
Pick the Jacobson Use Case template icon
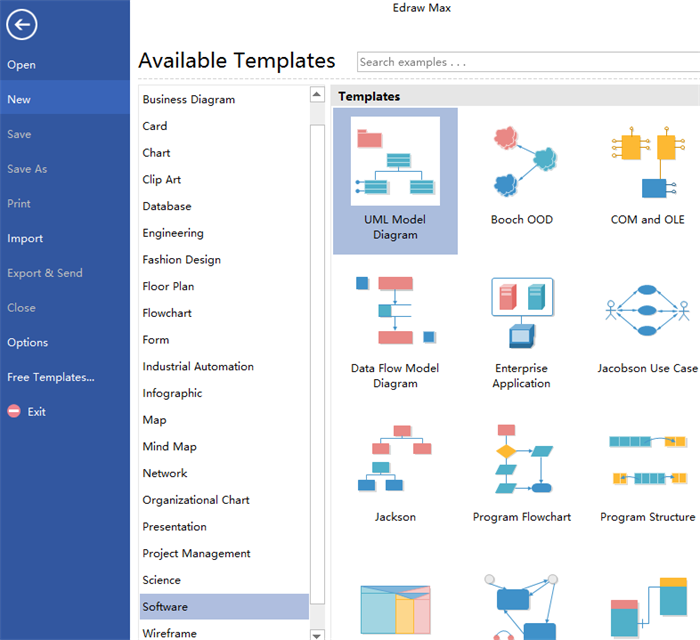coord(647,310)
